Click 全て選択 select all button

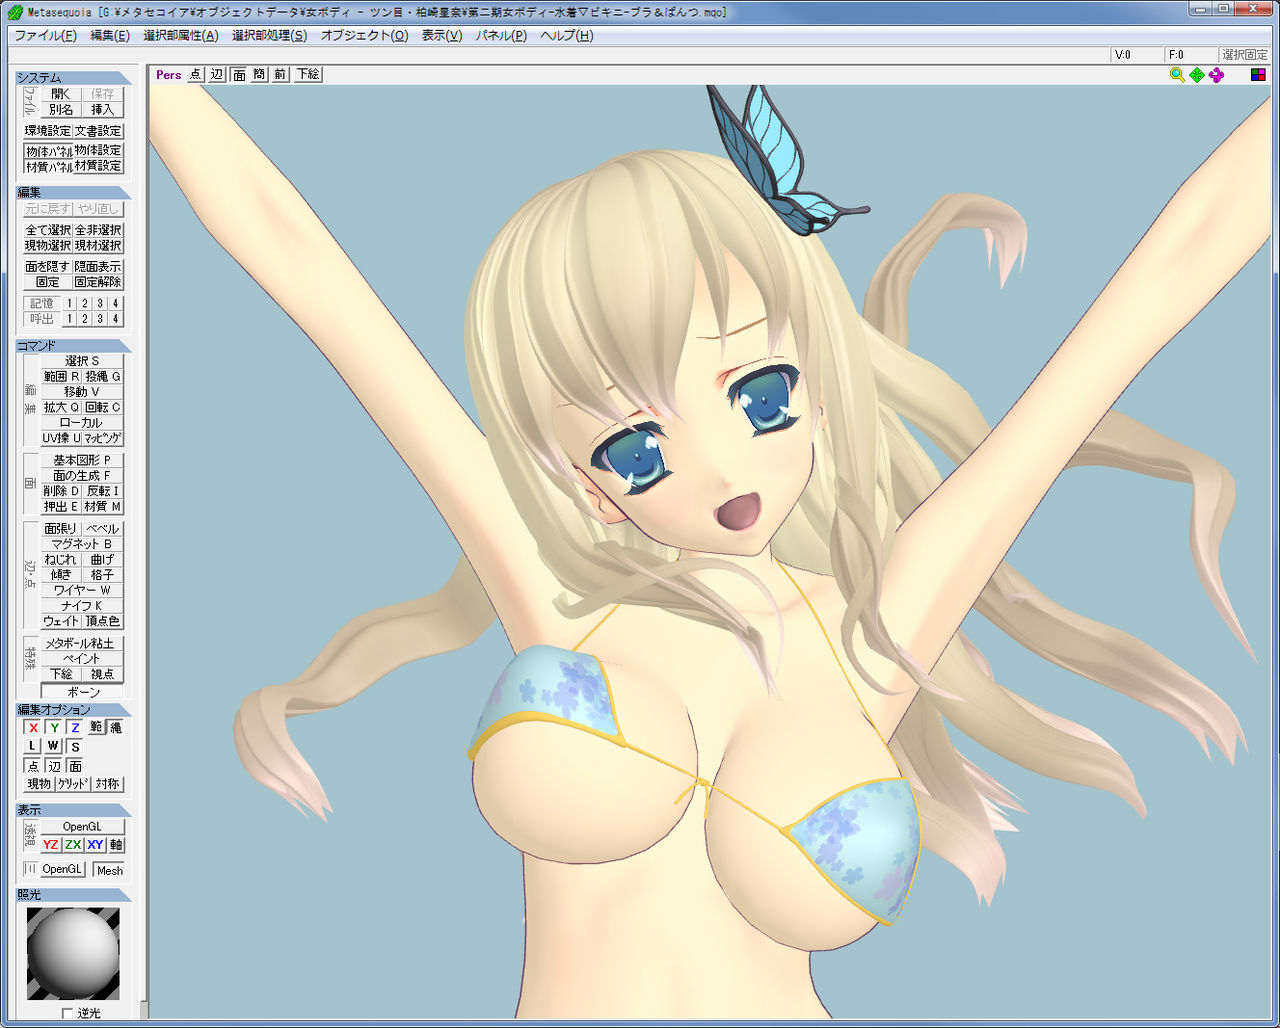coord(48,230)
